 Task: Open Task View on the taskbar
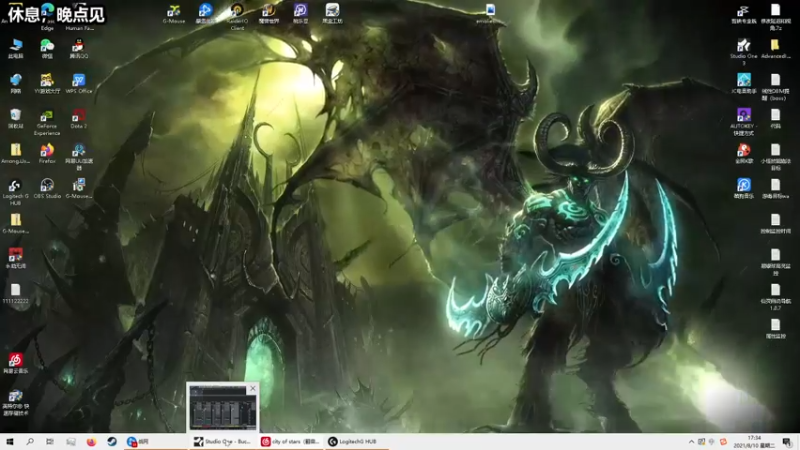click(50, 441)
